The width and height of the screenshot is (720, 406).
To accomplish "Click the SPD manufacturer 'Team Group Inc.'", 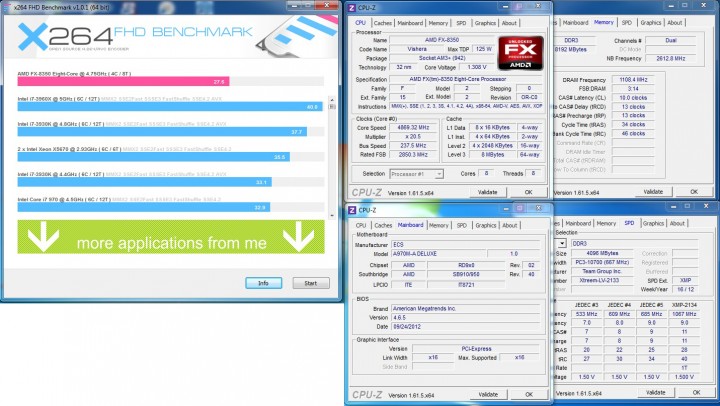I will pos(602,271).
